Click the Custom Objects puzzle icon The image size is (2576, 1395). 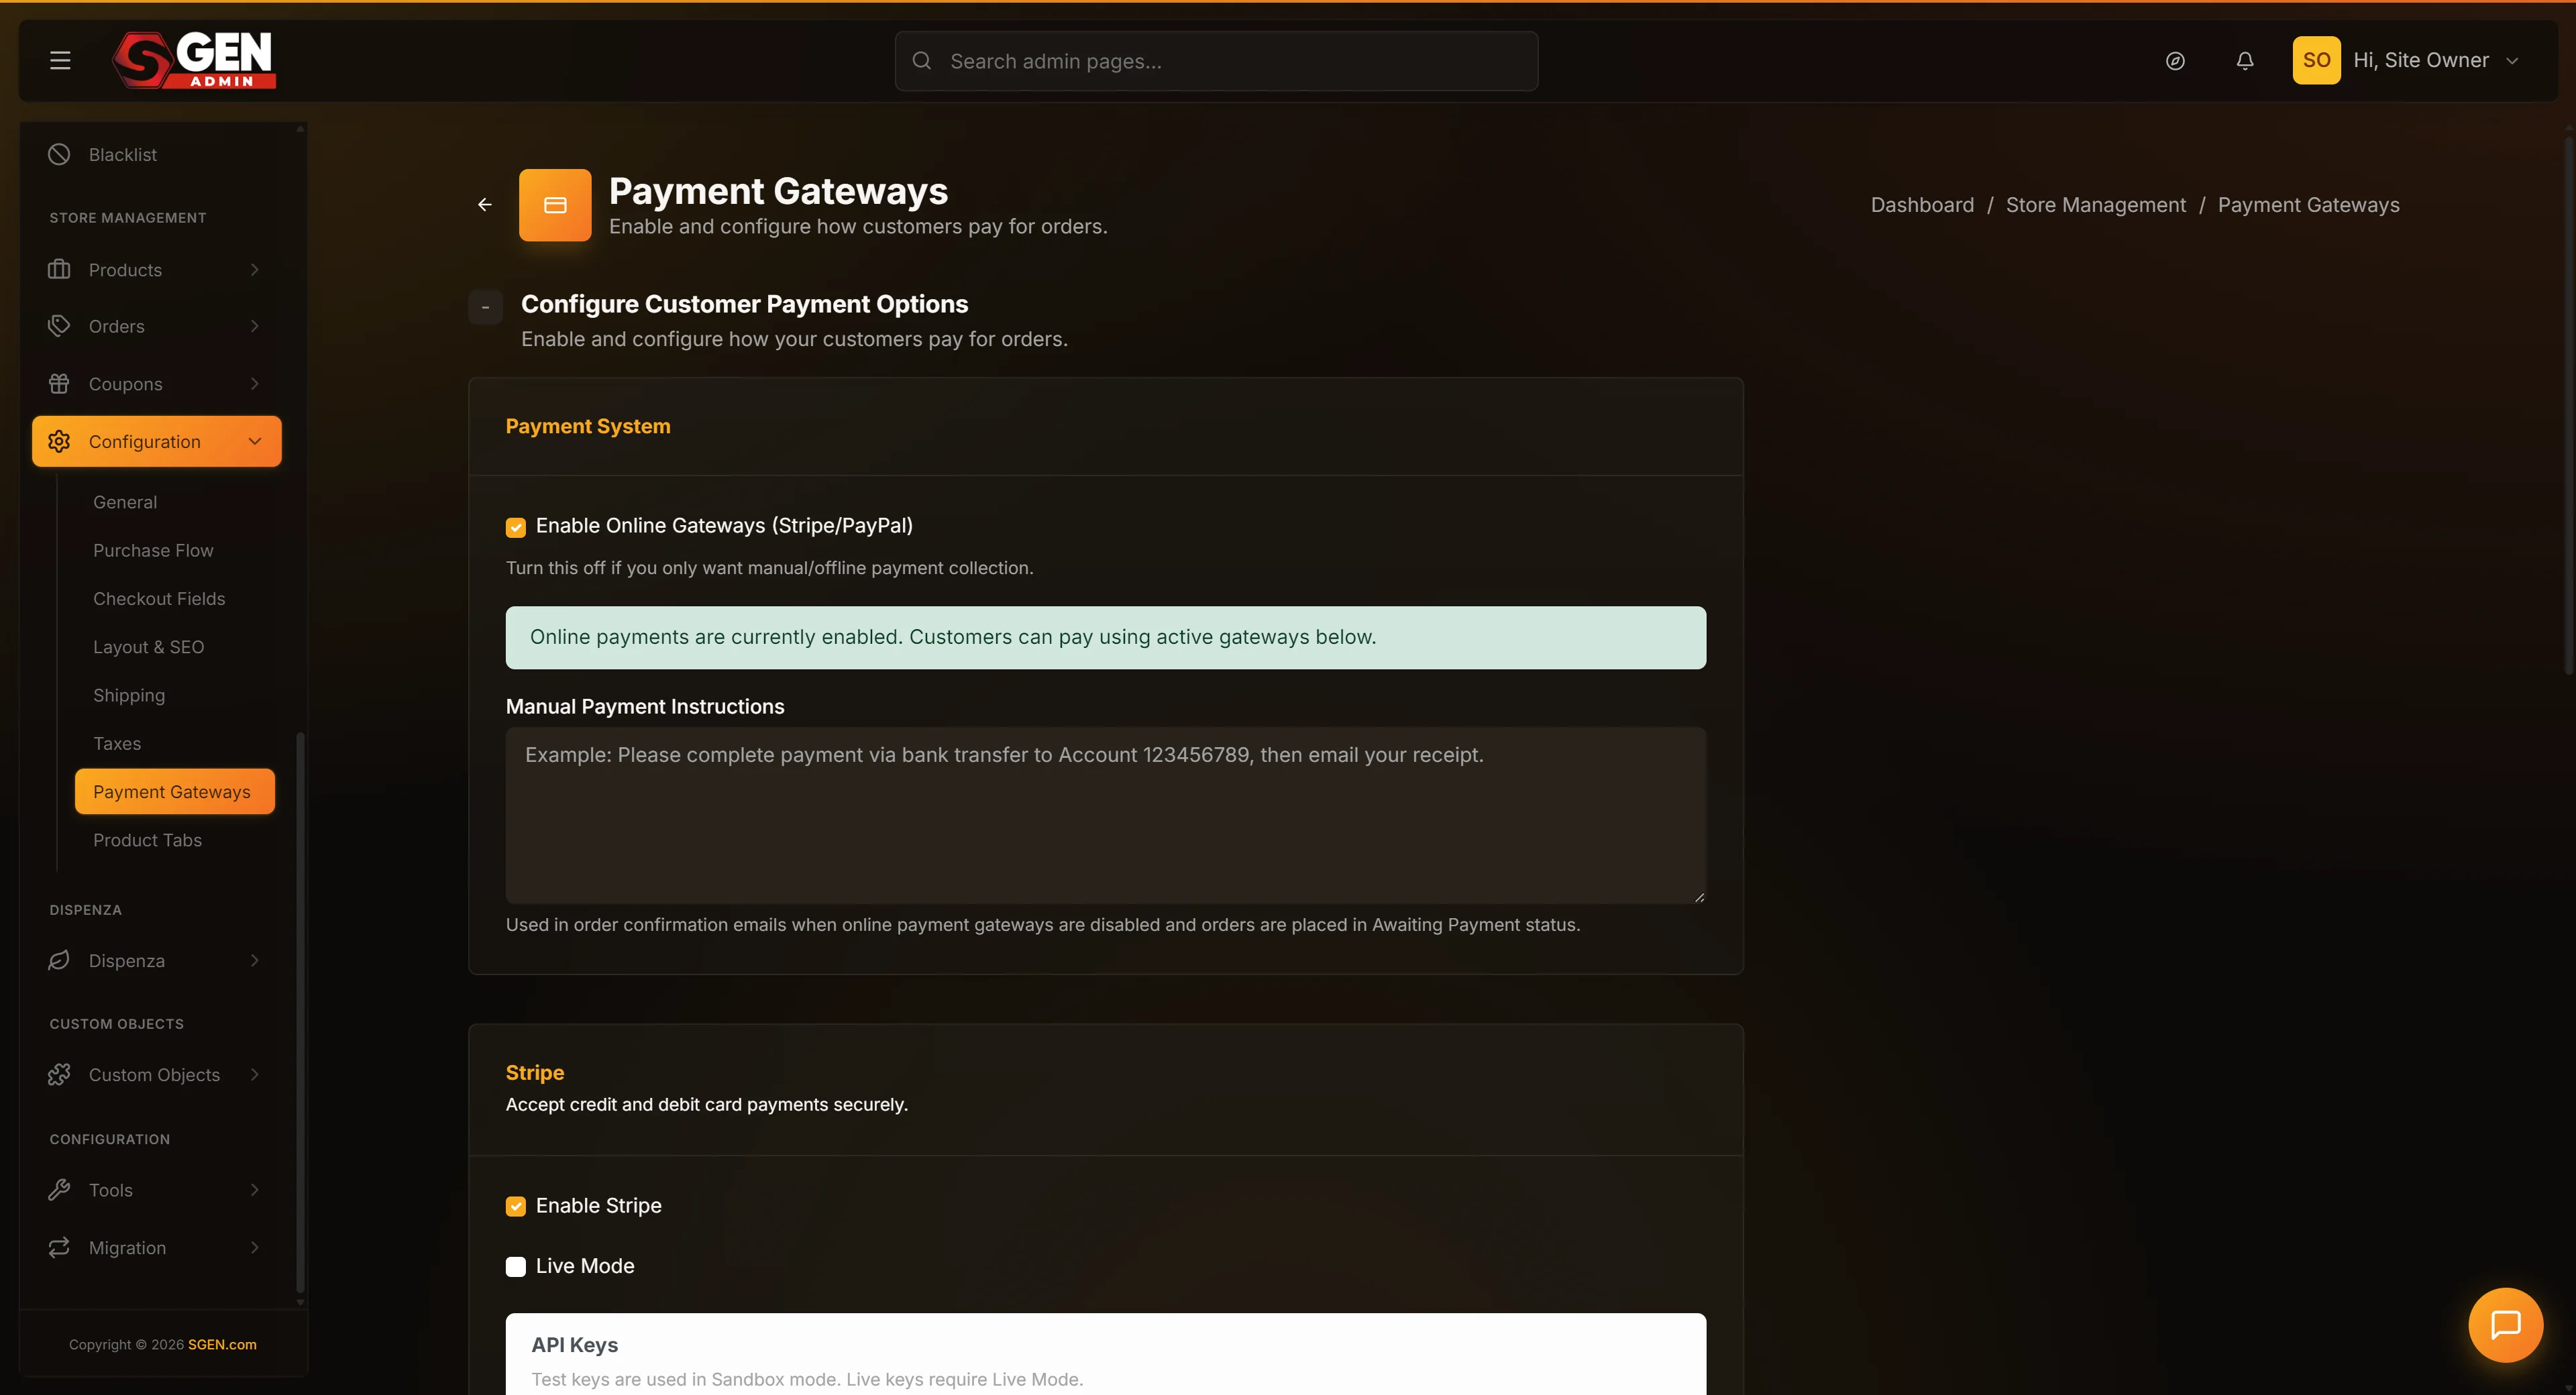click(x=59, y=1075)
